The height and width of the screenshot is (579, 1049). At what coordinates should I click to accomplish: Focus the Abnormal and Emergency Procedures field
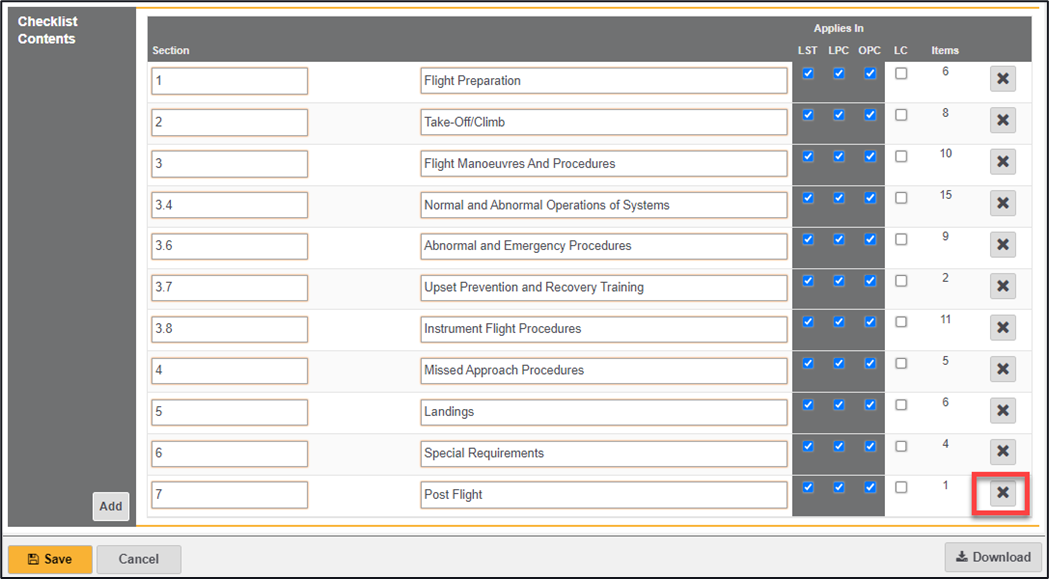(x=604, y=246)
